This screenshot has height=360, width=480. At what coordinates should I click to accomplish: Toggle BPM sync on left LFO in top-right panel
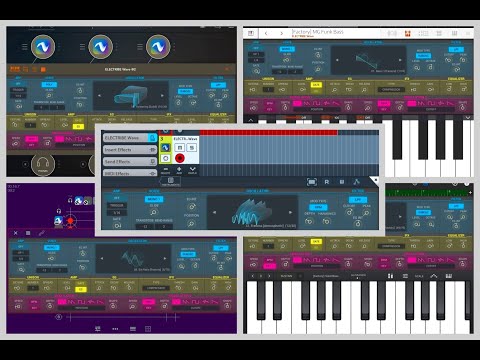pos(270,103)
